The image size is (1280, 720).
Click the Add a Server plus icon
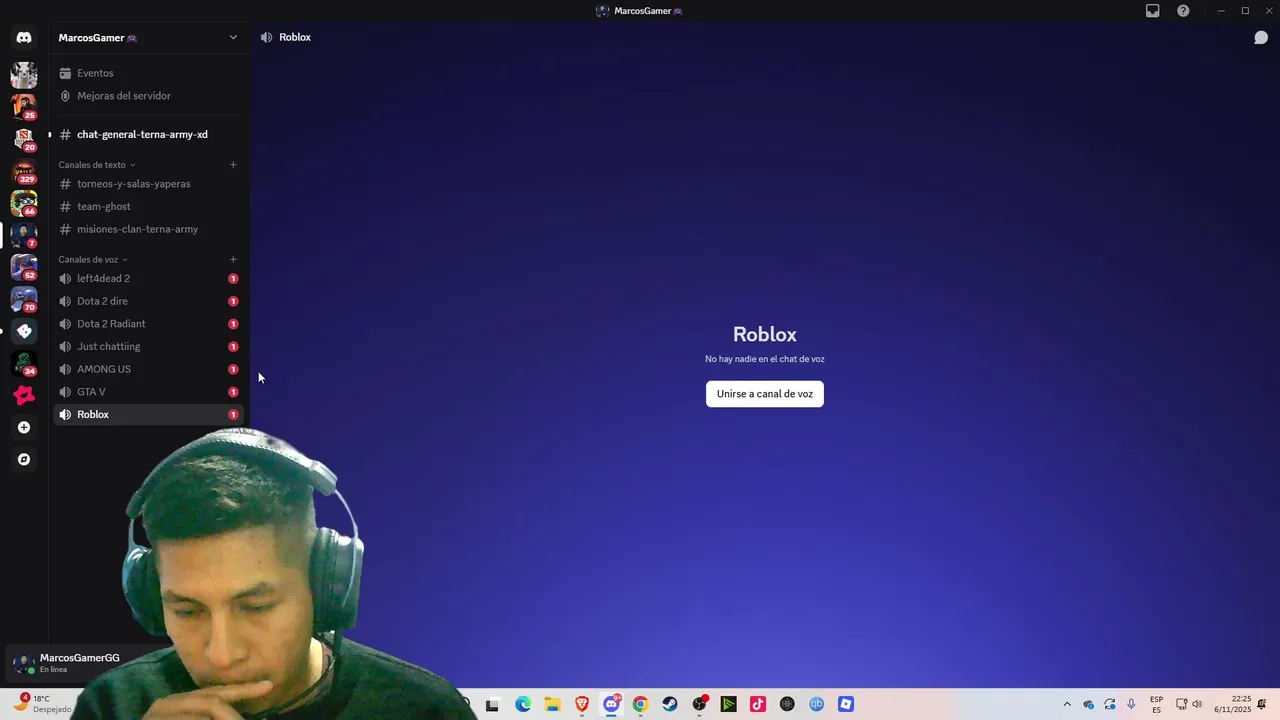(x=24, y=427)
